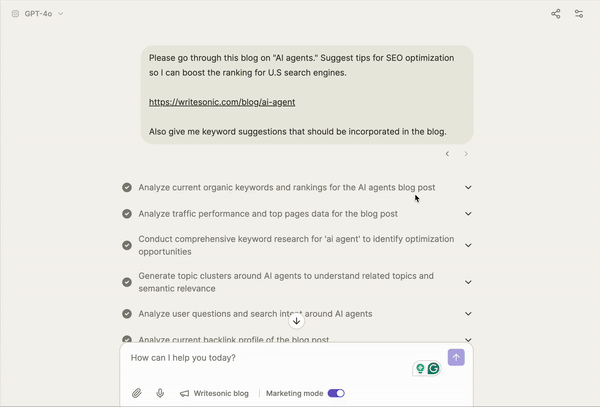The image size is (600, 407).
Task: Toggle the Marketing mode switch
Action: 336,393
